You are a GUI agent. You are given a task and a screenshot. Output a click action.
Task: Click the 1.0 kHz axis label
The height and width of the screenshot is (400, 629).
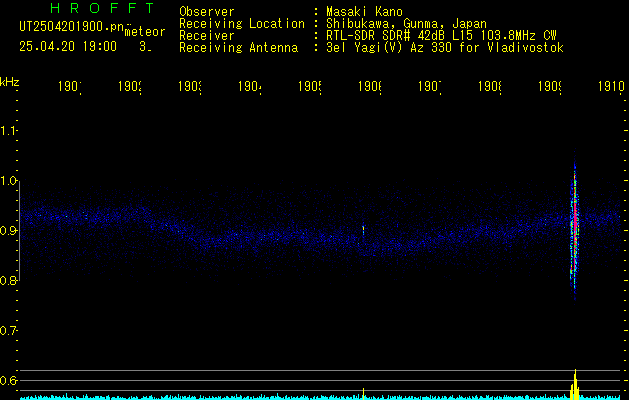click(x=8, y=181)
